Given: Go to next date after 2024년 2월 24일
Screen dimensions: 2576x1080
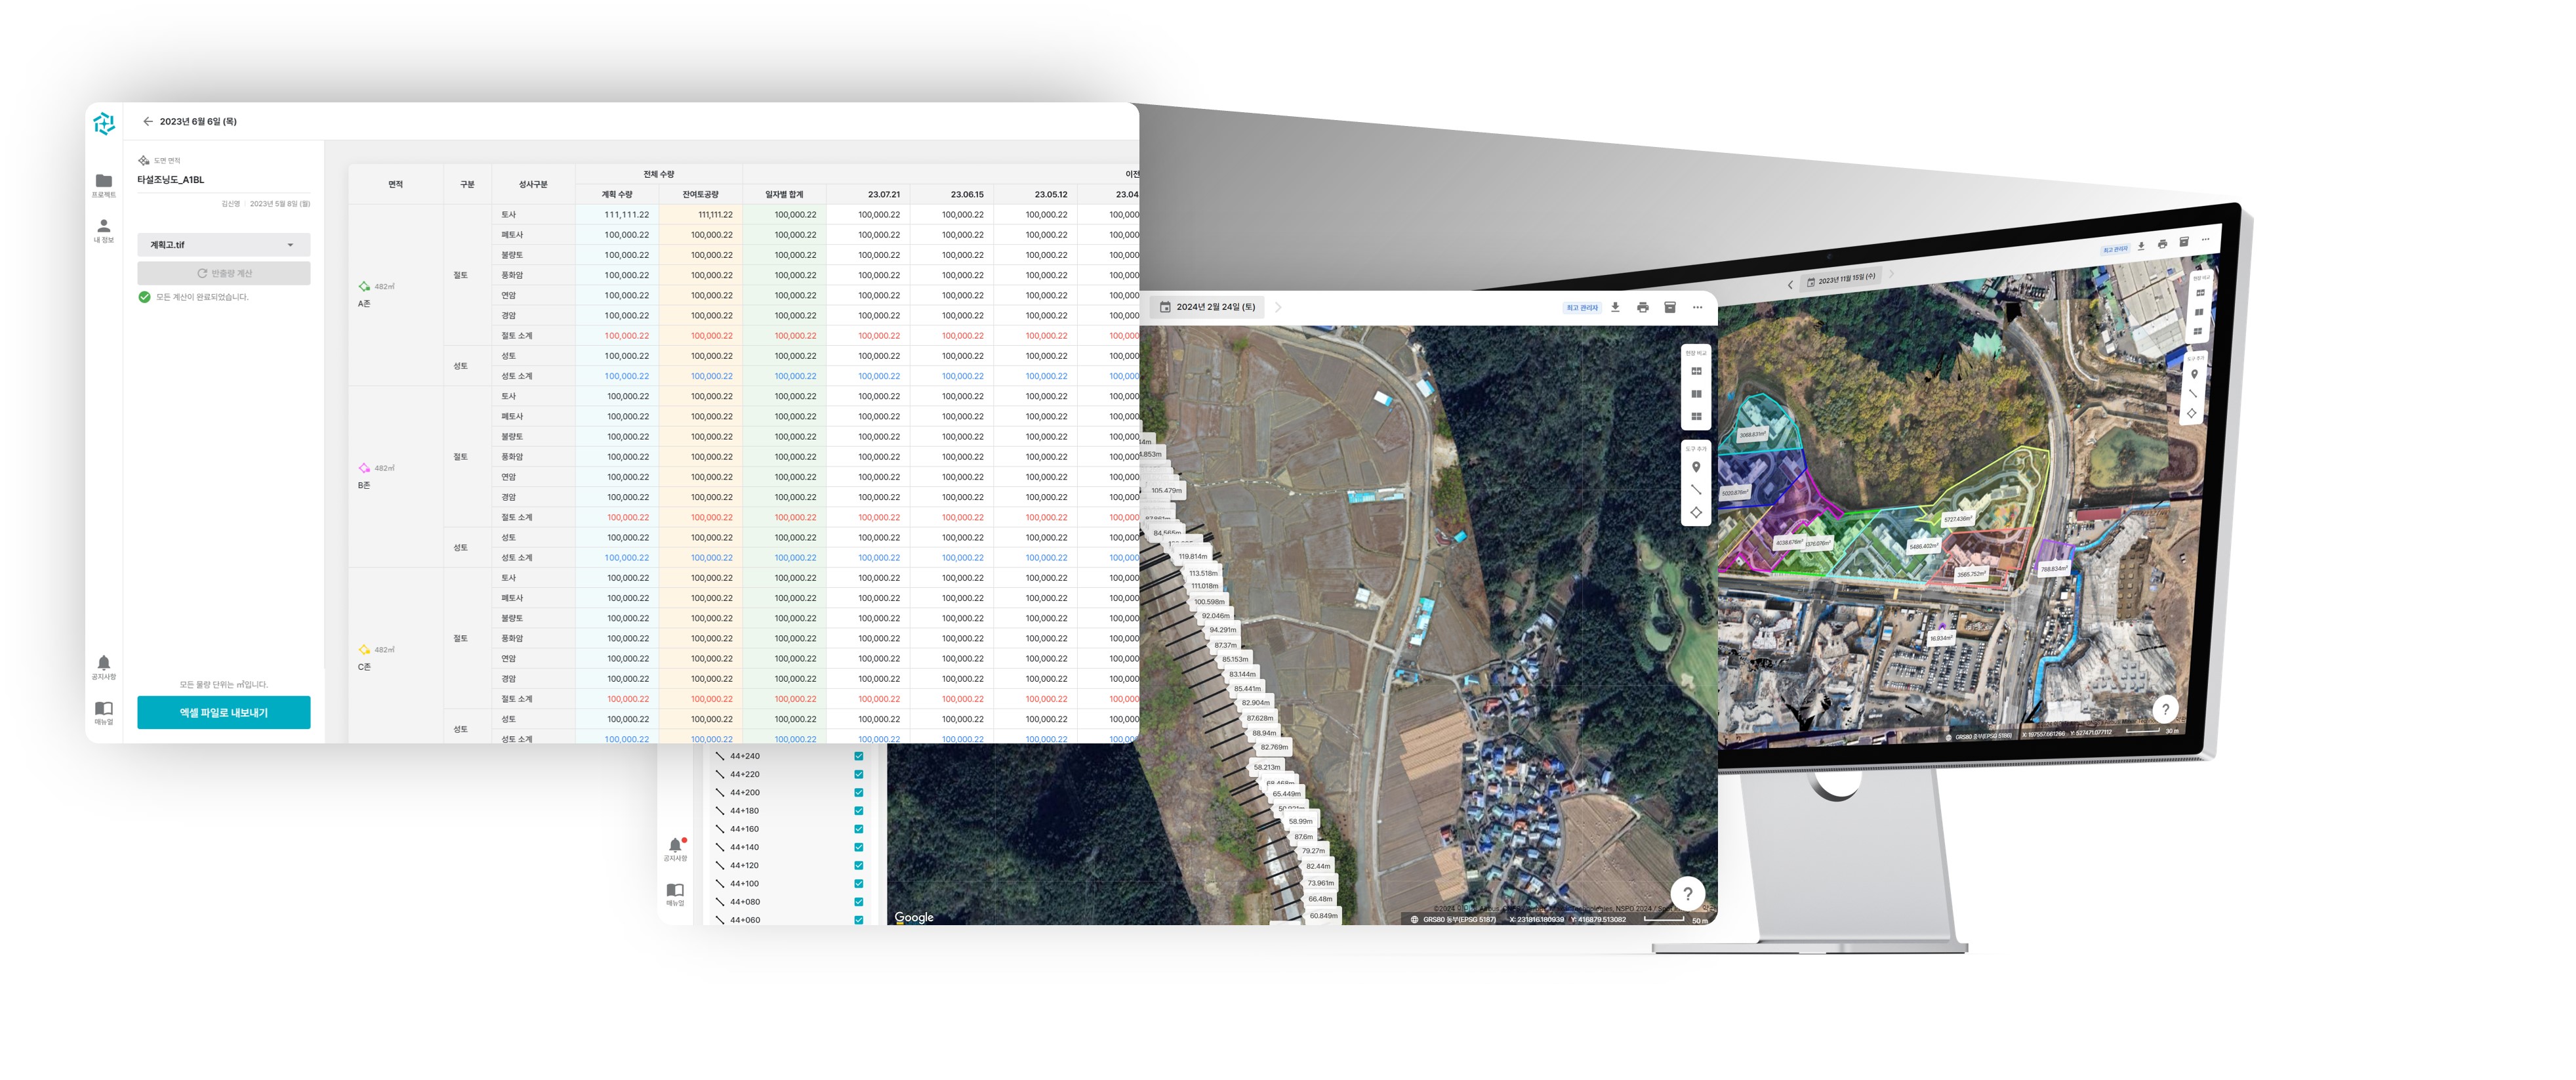Looking at the screenshot, I should pos(1278,307).
